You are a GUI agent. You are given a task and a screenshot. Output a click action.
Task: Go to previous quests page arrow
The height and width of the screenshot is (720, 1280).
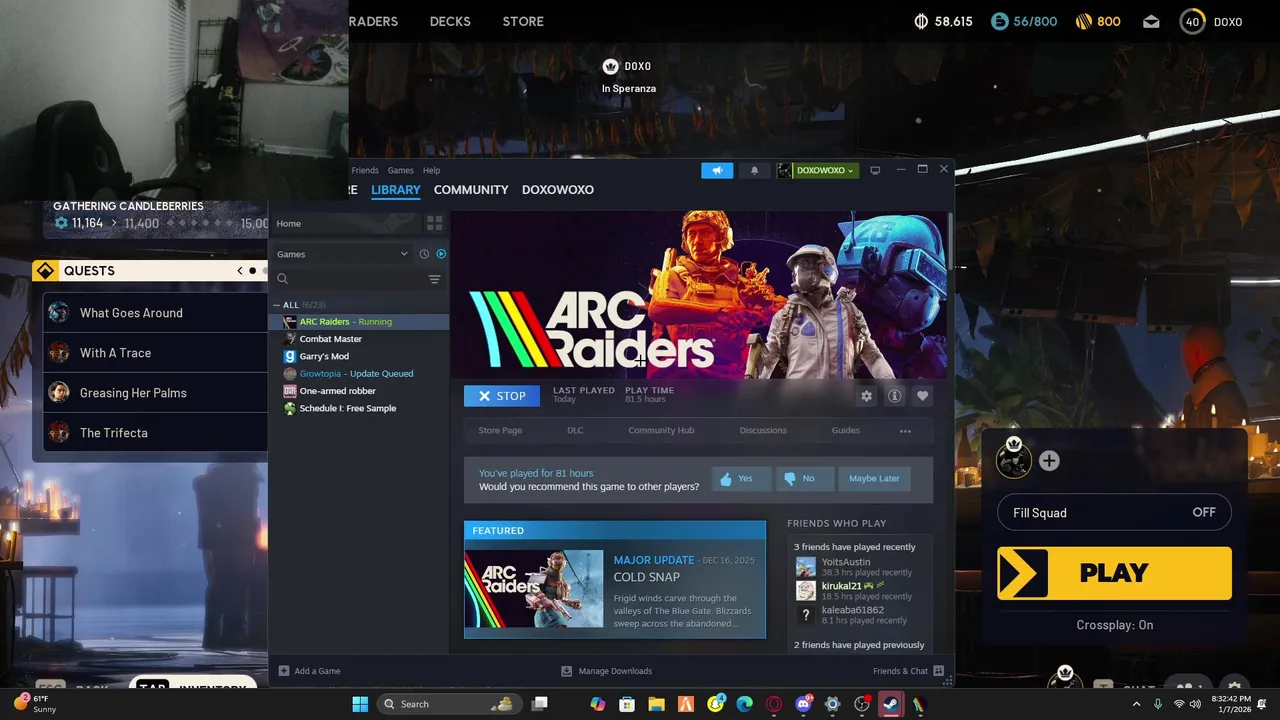pyautogui.click(x=240, y=271)
